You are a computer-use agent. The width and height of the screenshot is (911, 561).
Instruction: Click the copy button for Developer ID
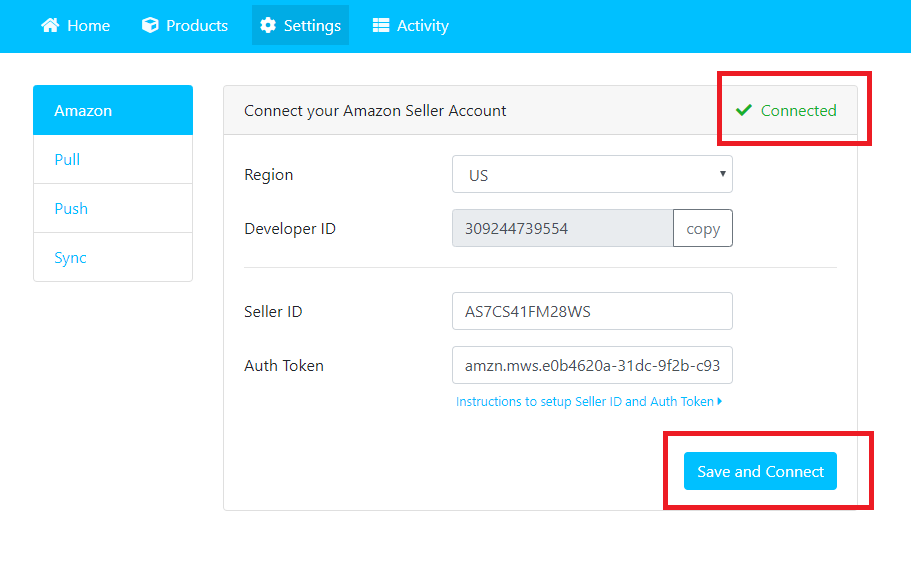(x=702, y=228)
